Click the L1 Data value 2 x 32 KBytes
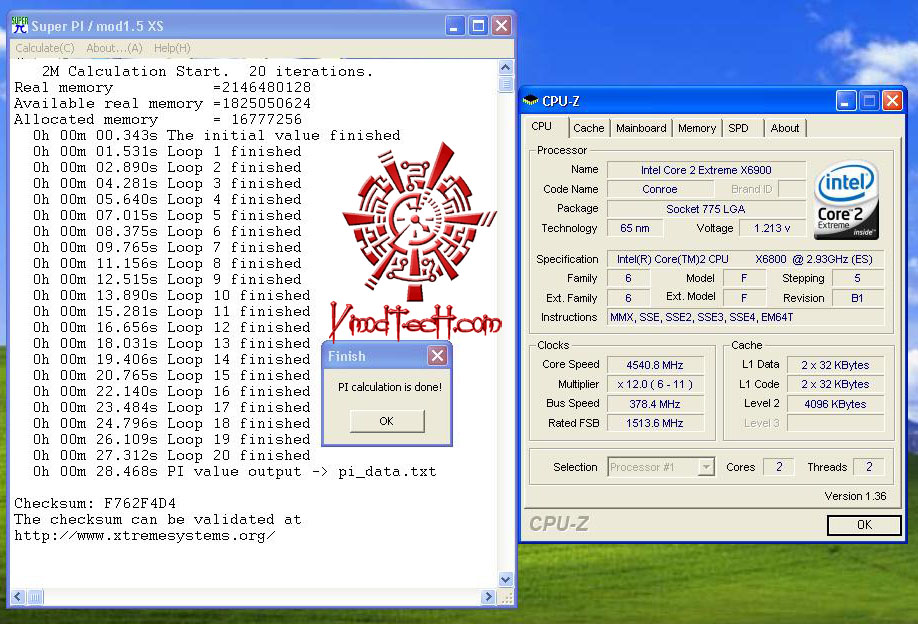918x624 pixels. coord(835,365)
